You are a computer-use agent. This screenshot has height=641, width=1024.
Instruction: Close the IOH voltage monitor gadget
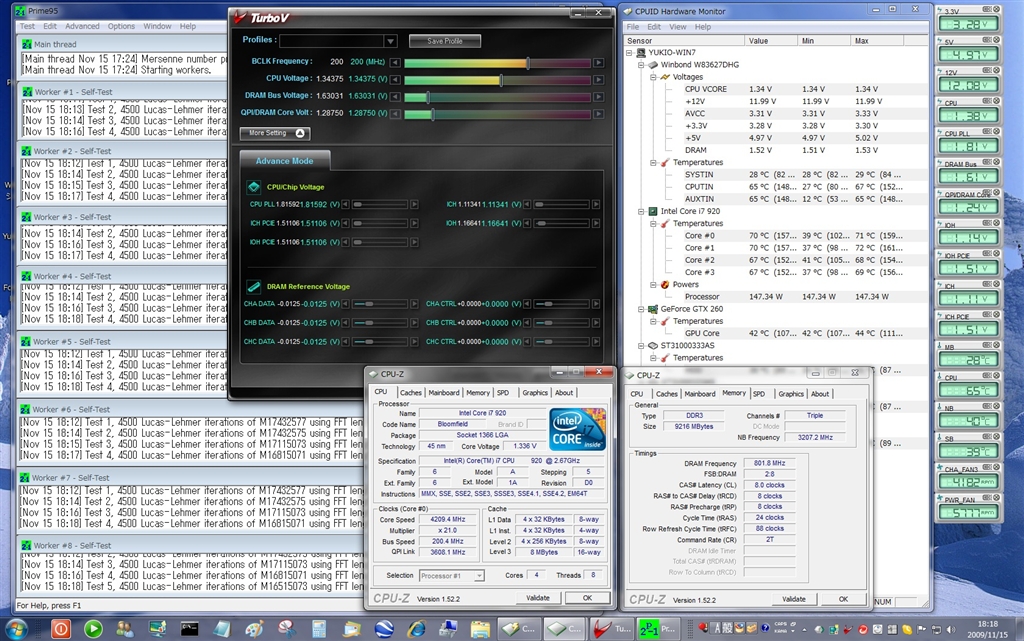click(997, 223)
